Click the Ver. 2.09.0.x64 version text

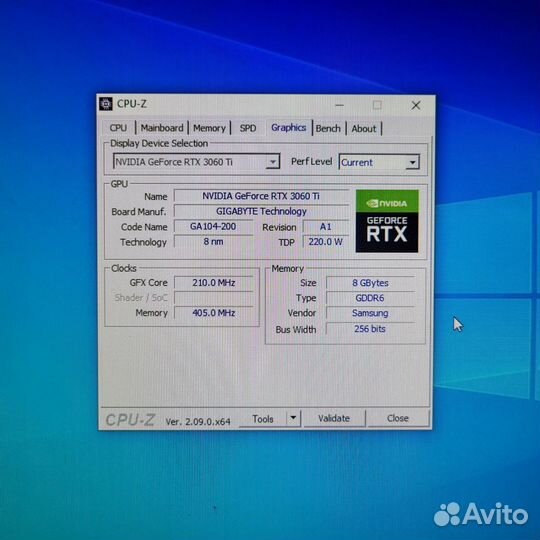tap(198, 422)
